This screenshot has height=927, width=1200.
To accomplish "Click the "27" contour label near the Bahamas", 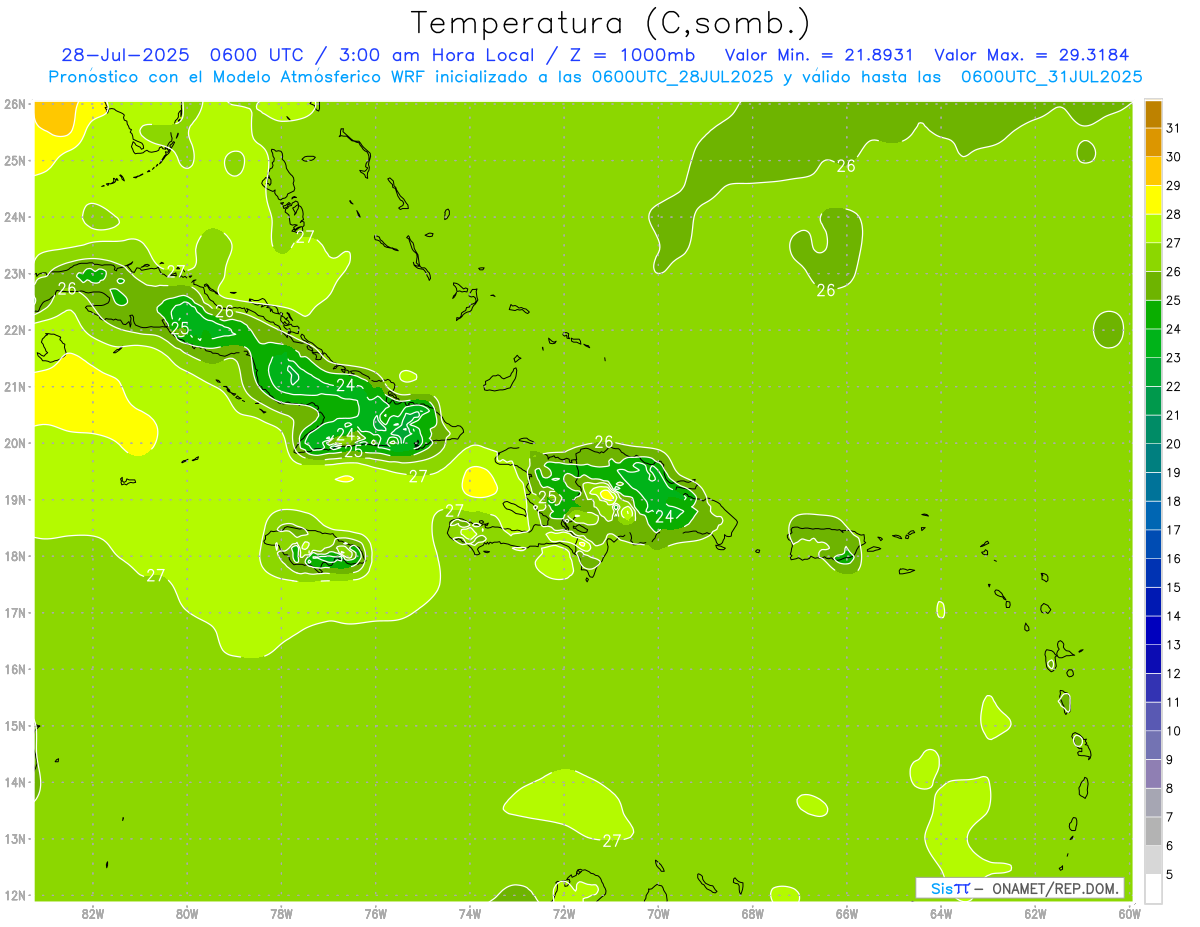I will pyautogui.click(x=305, y=237).
